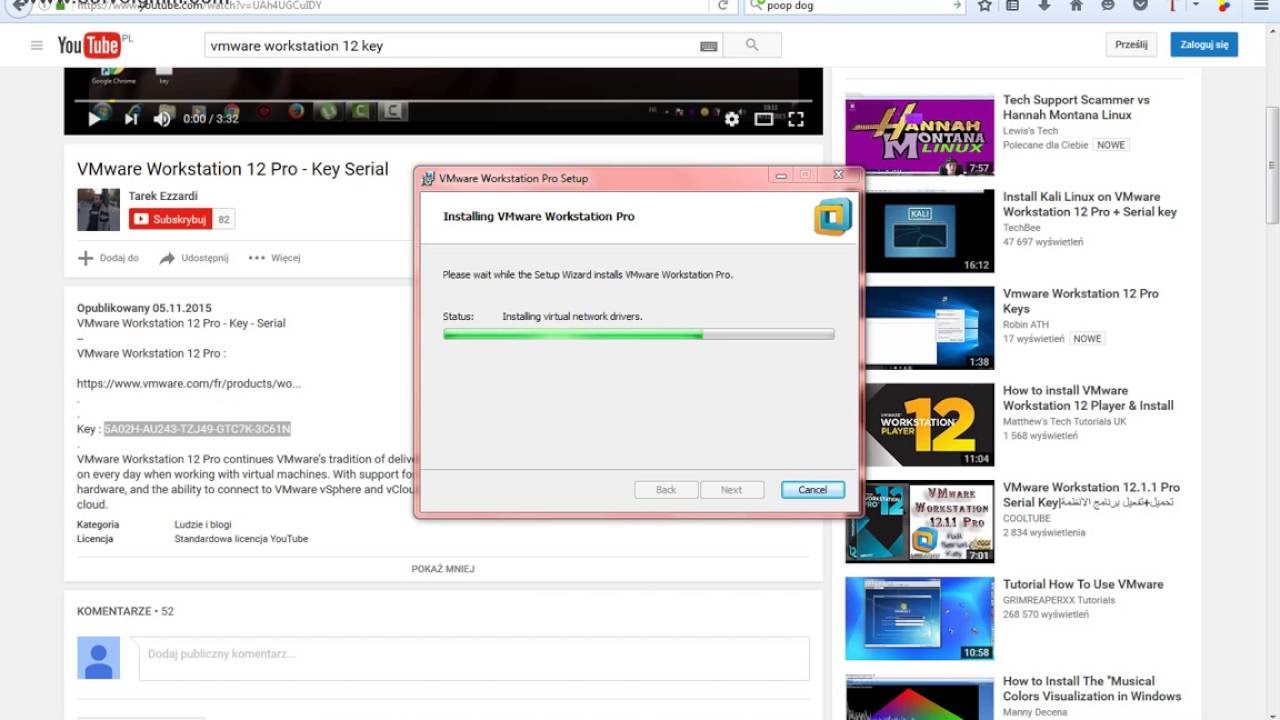This screenshot has width=1280, height=720.
Task: Click the colorful extension icon in toolbar
Action: pos(1224,5)
